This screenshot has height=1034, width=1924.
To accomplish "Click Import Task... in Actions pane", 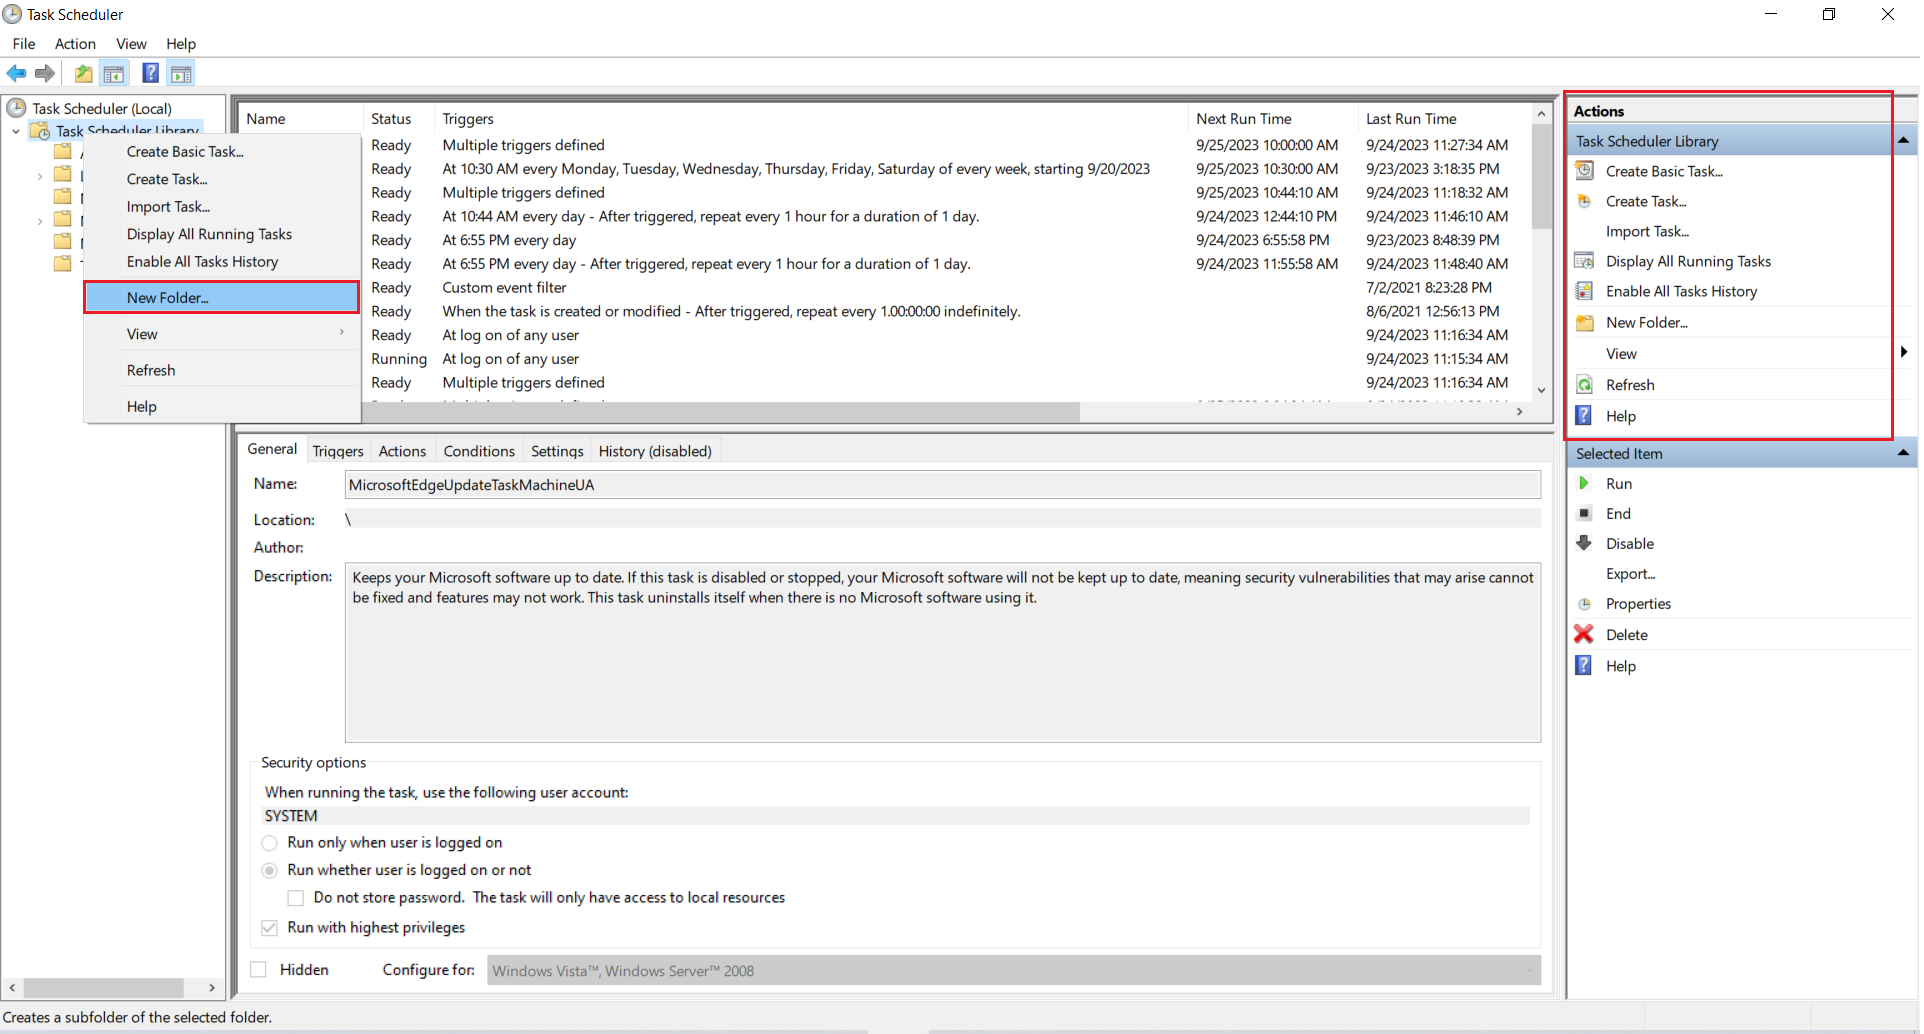I will tap(1647, 231).
